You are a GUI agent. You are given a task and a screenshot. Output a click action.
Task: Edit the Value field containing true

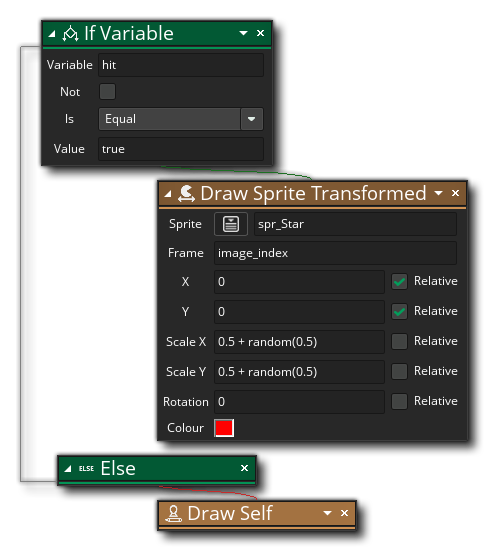pos(181,149)
